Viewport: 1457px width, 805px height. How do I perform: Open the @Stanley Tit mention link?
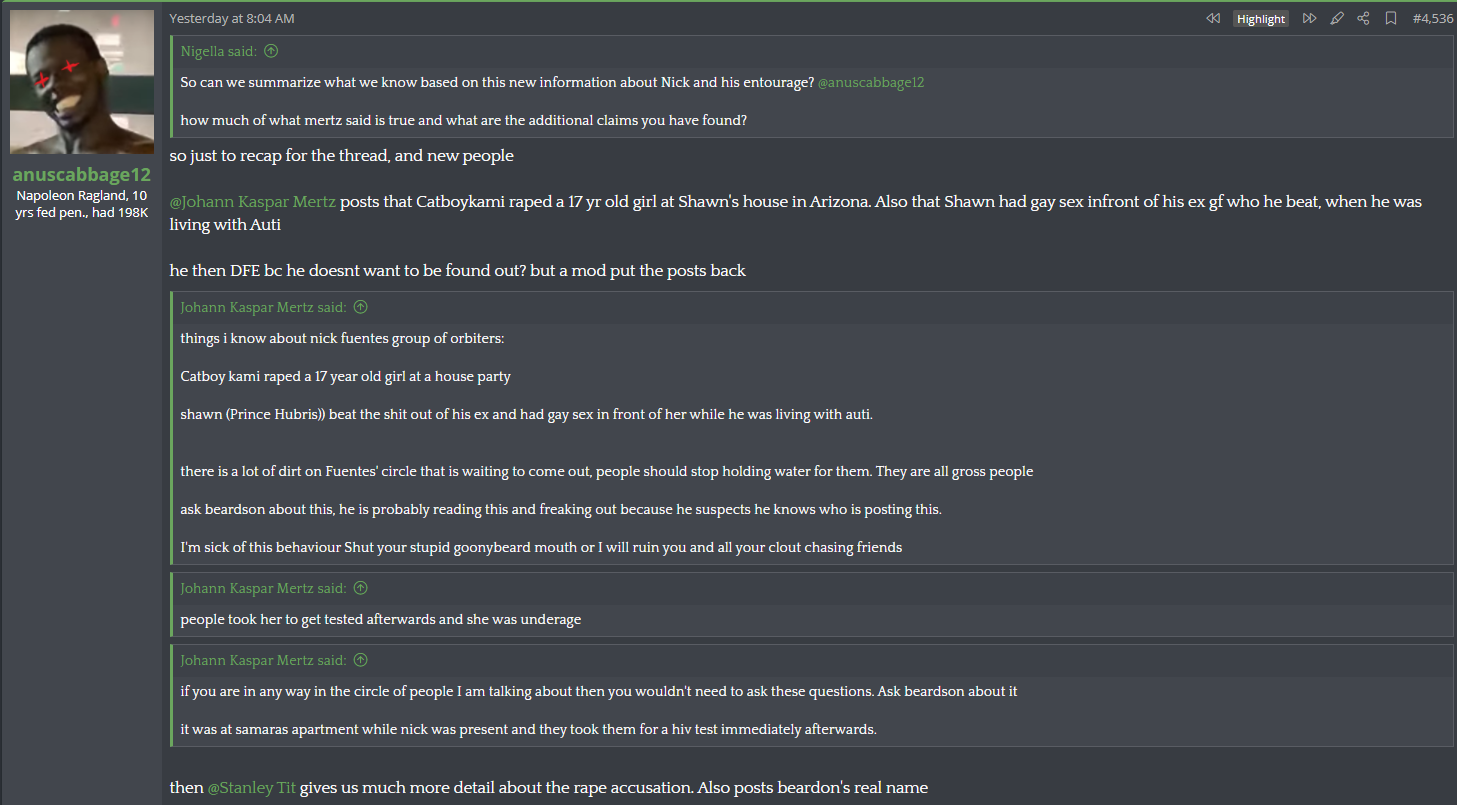tap(251, 788)
